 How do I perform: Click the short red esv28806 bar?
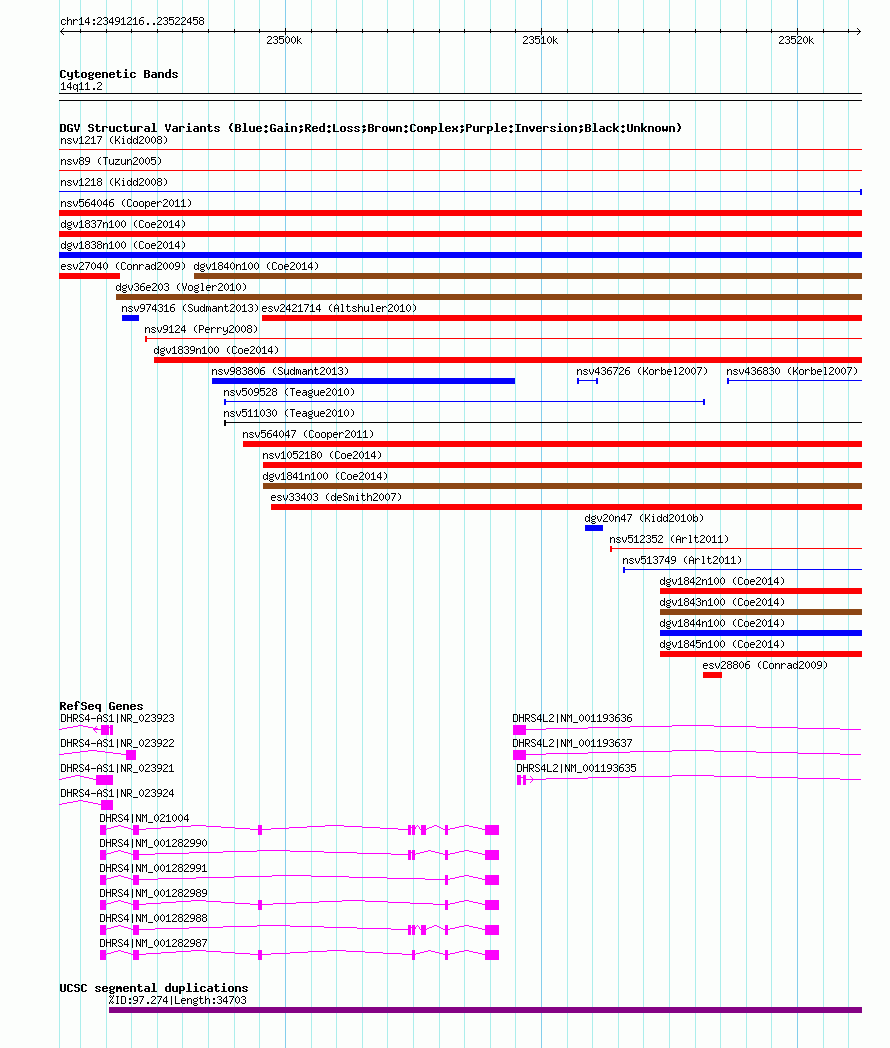click(712, 675)
